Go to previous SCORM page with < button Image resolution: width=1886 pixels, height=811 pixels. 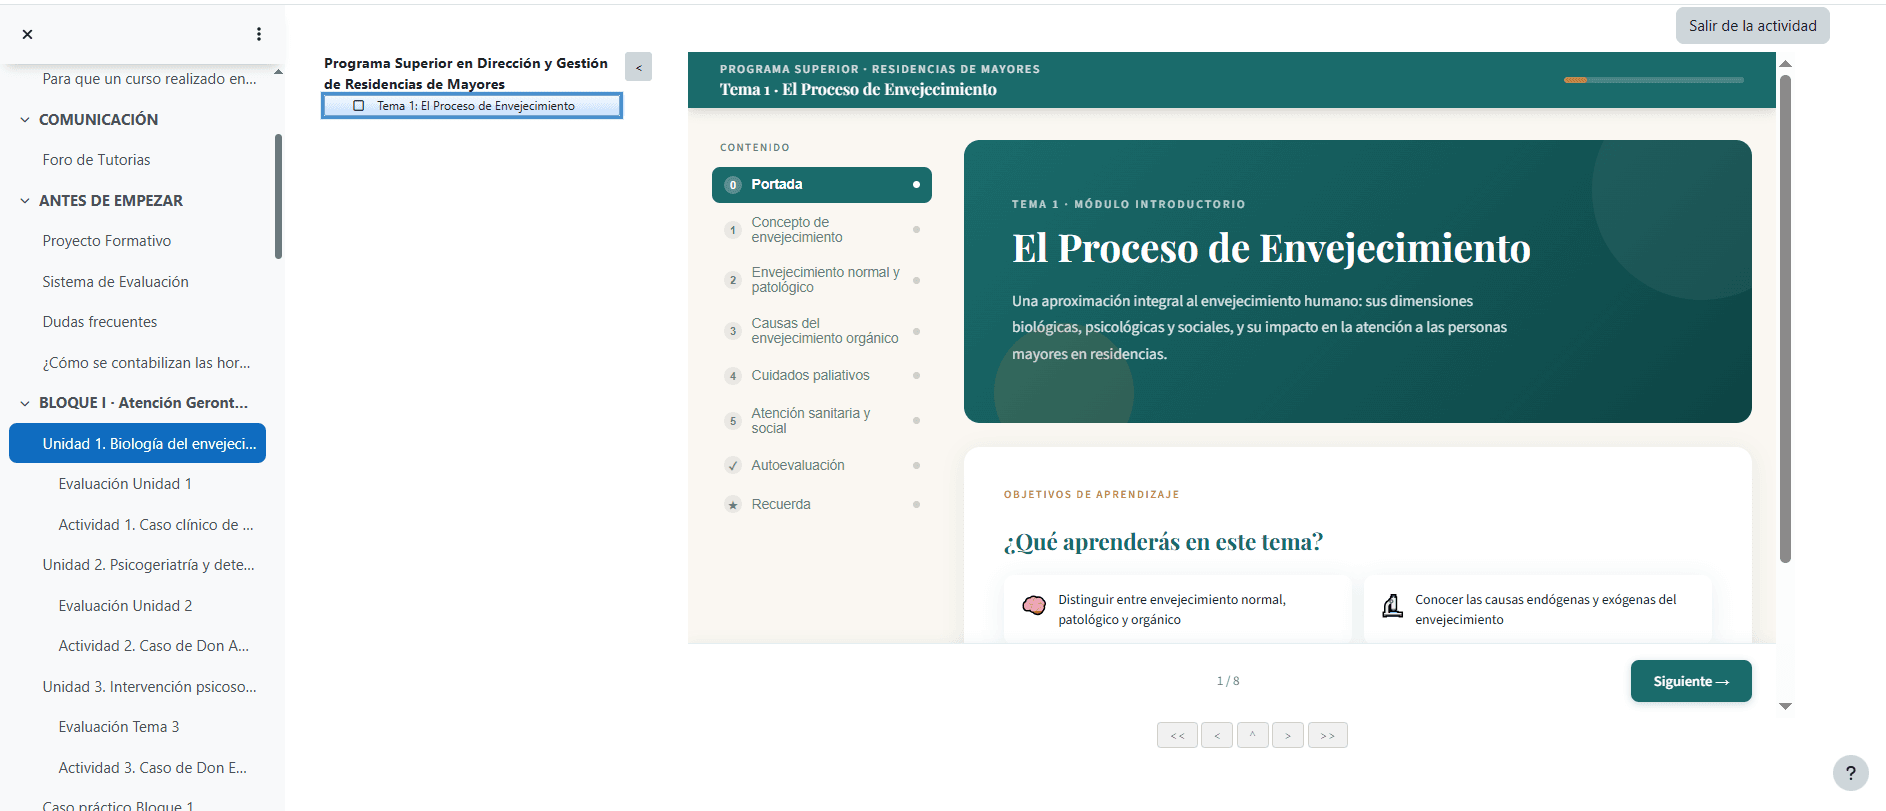click(1217, 735)
